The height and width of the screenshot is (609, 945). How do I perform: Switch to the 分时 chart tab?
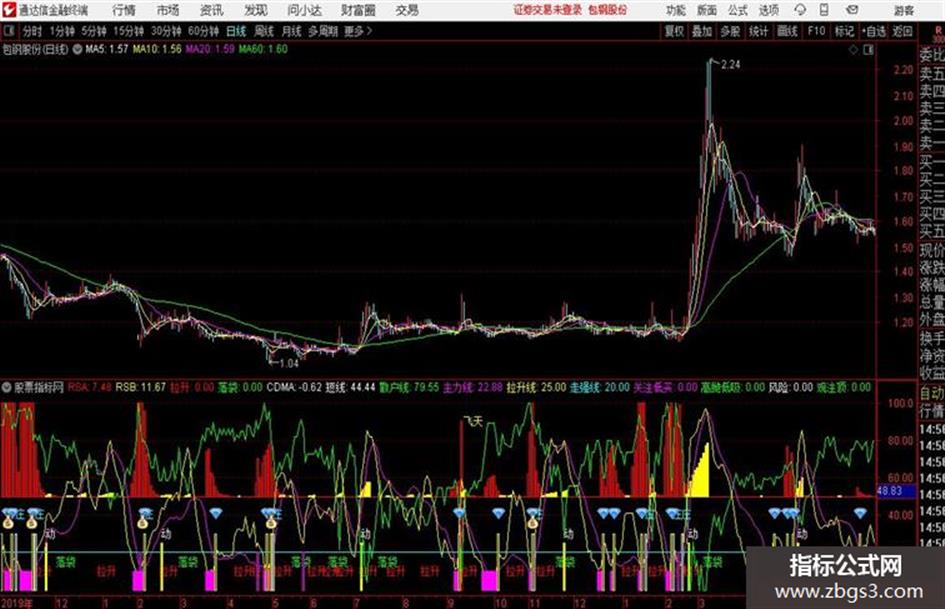pyautogui.click(x=32, y=31)
